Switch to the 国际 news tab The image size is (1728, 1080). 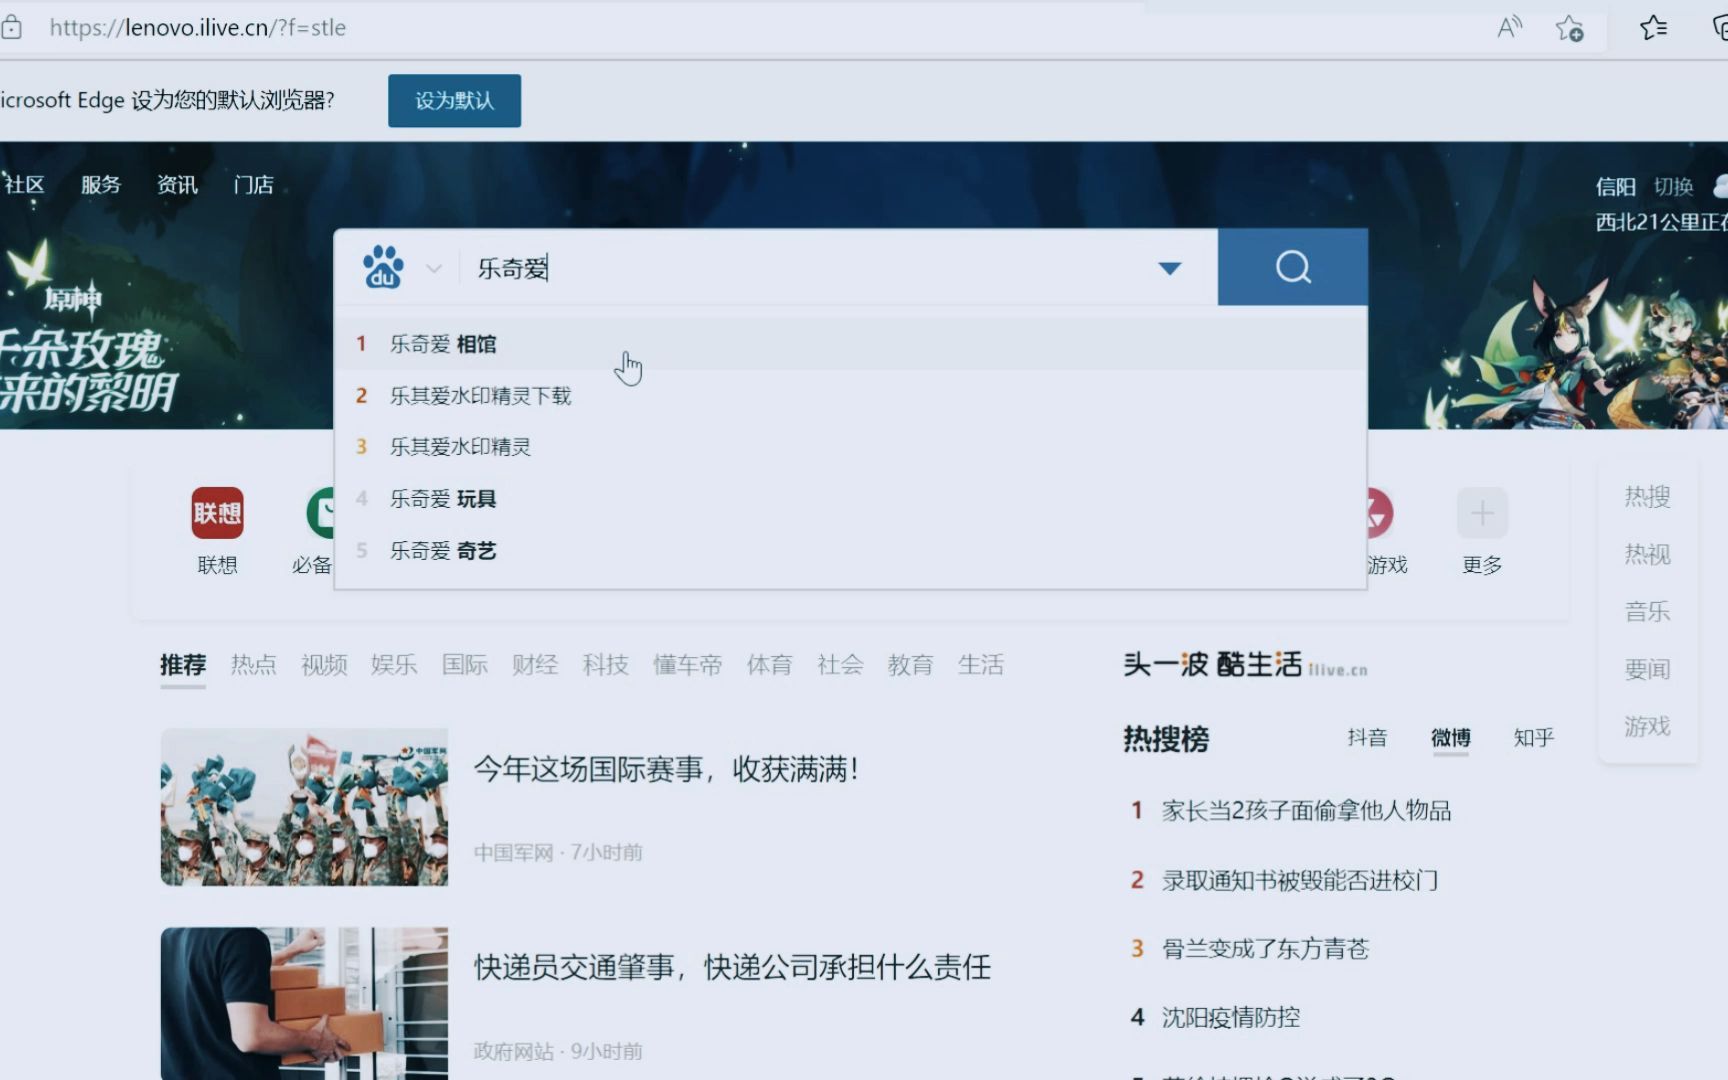(465, 665)
